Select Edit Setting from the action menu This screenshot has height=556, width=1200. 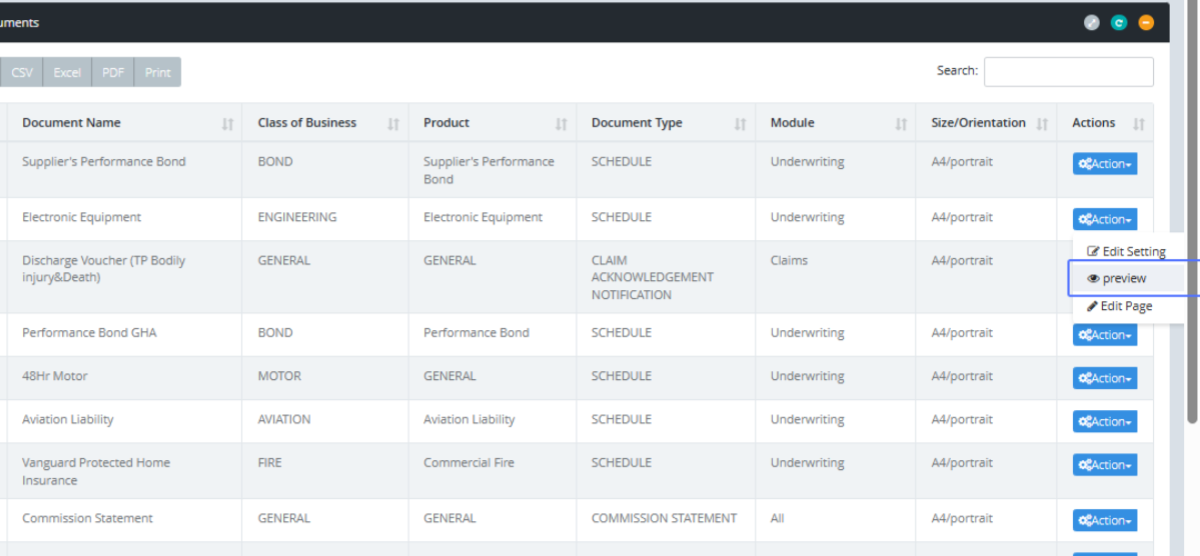coord(1126,252)
